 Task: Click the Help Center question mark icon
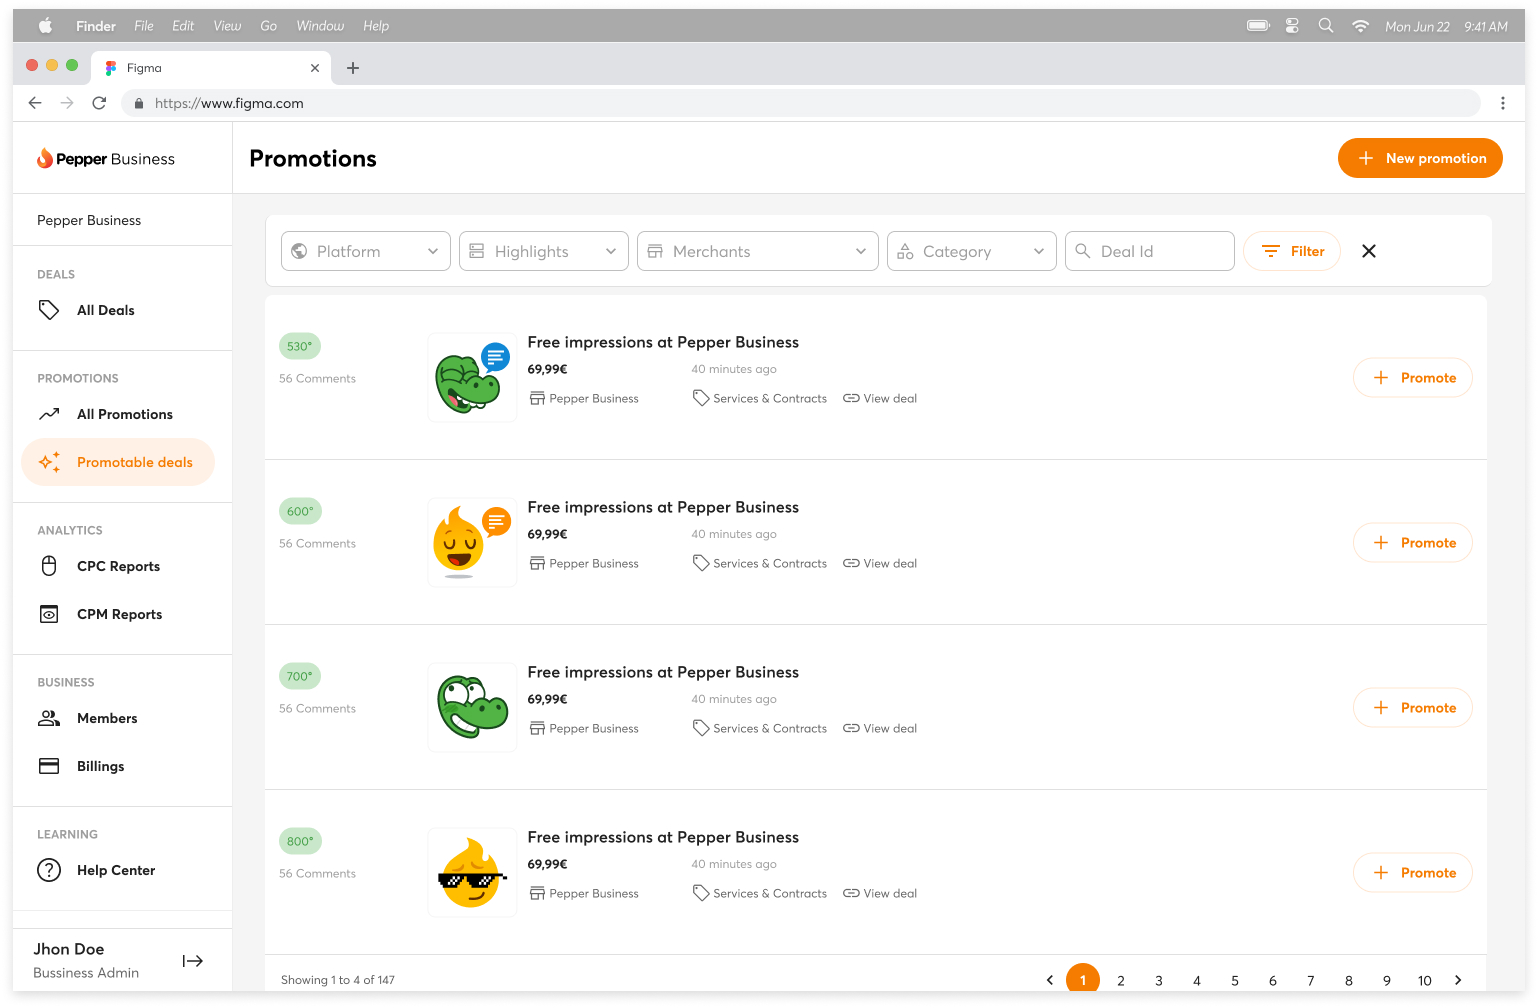[49, 870]
